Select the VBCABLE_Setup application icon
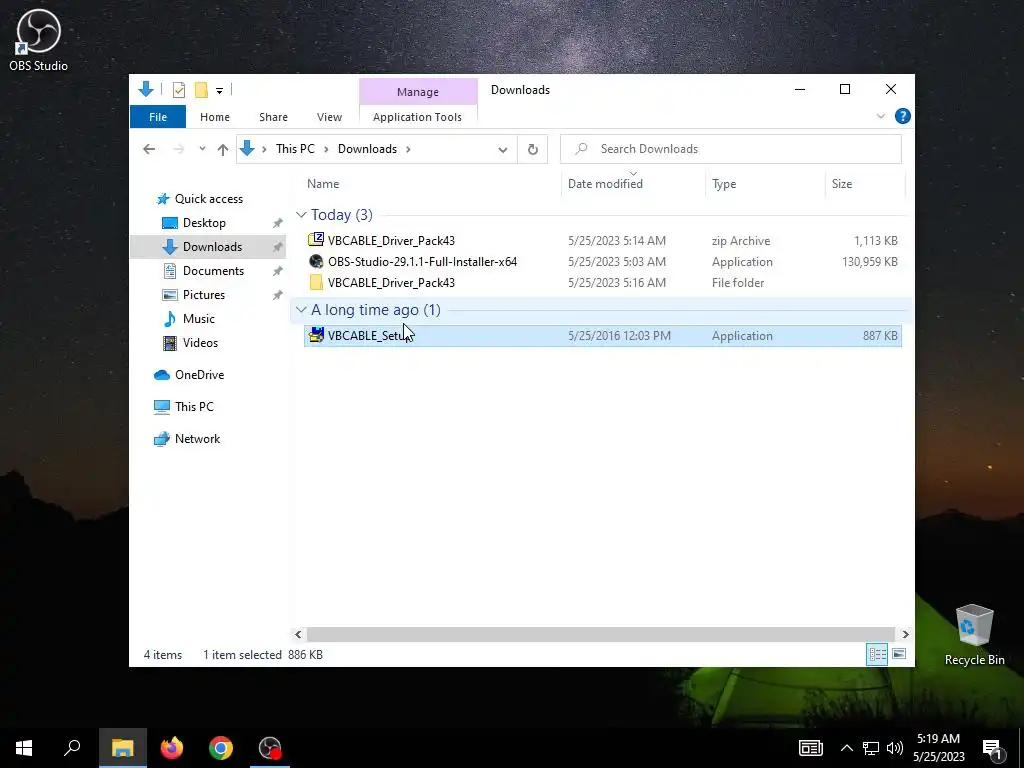 tap(316, 335)
